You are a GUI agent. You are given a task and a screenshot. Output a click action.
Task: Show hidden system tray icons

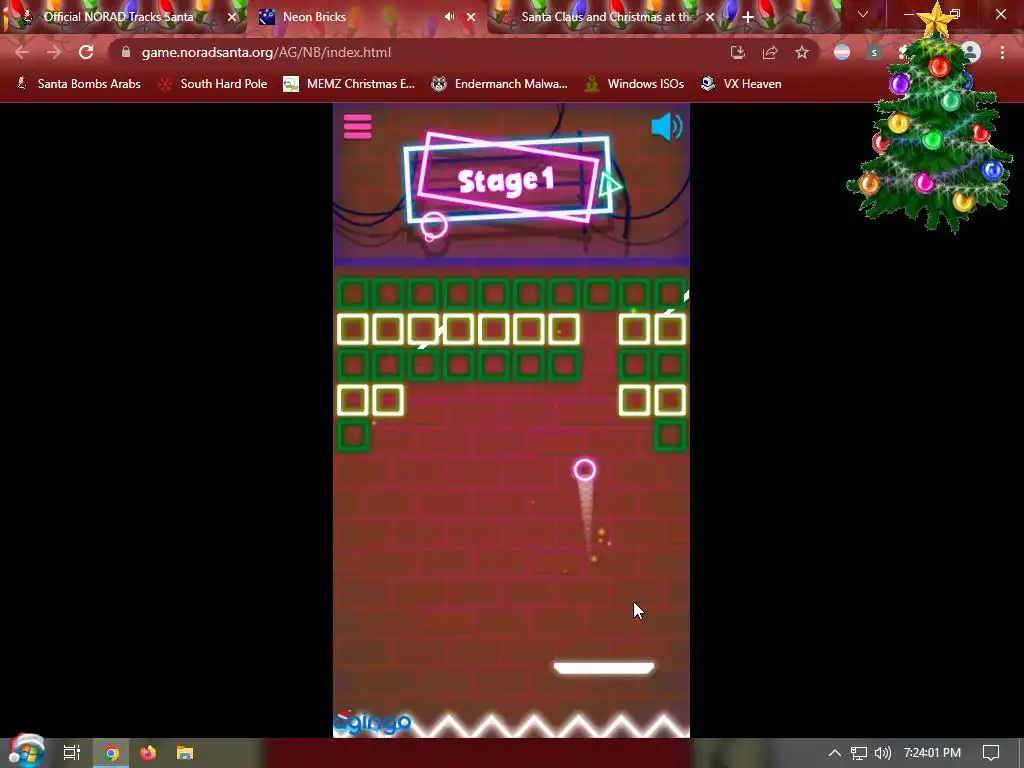[835, 753]
